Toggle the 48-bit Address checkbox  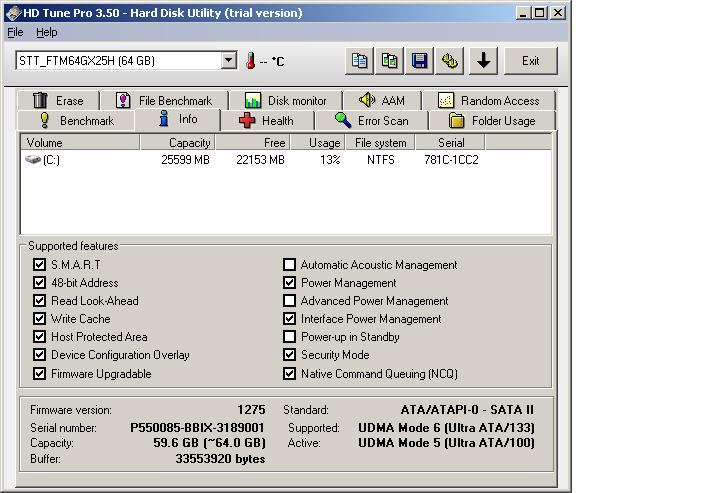coord(39,282)
